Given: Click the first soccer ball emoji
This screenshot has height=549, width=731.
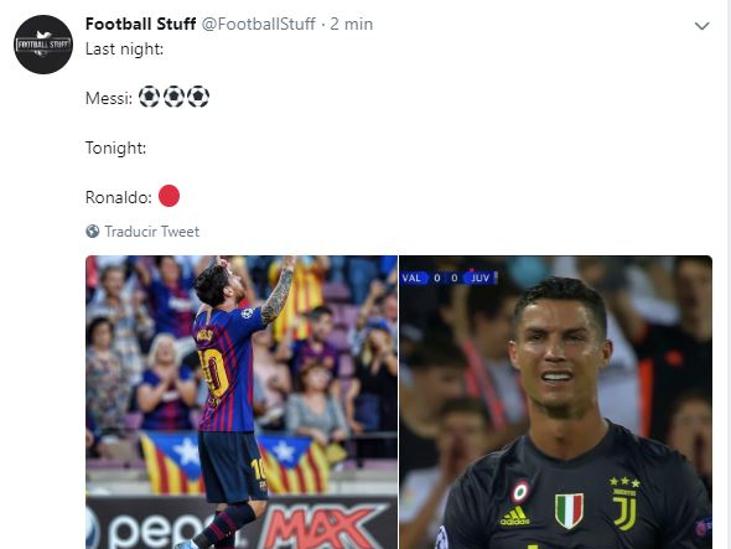Looking at the screenshot, I should pos(149,96).
